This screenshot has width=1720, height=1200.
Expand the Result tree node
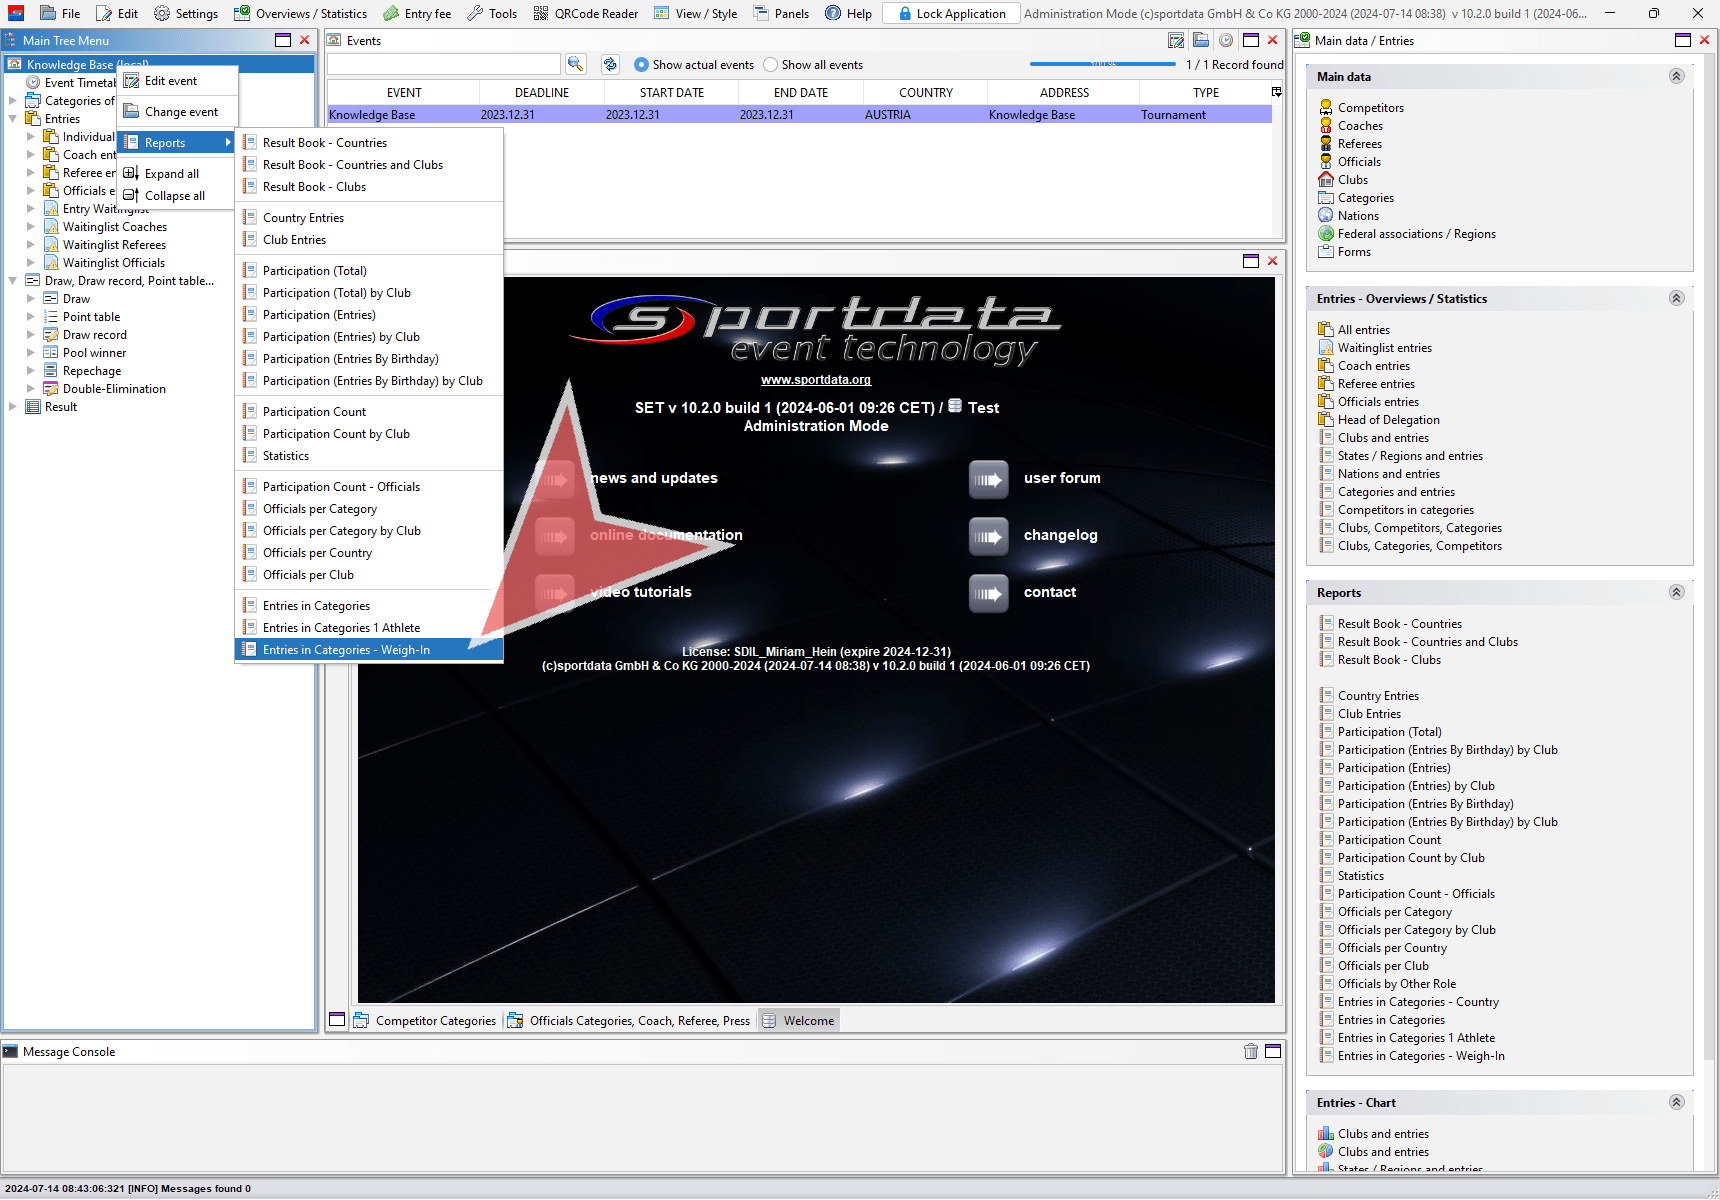[13, 407]
